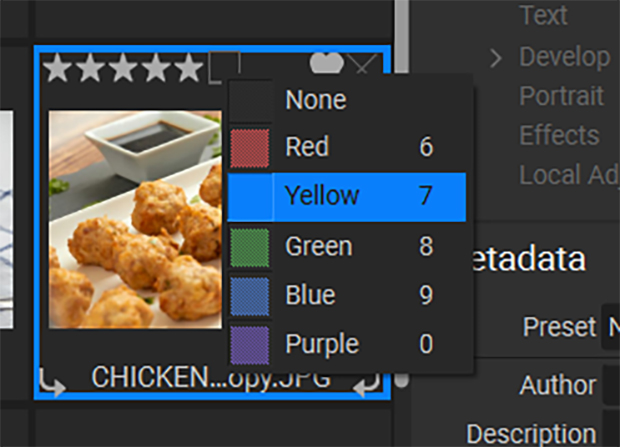Pick the Green color swatch
Screen dimensions: 620x447
tap(250, 247)
